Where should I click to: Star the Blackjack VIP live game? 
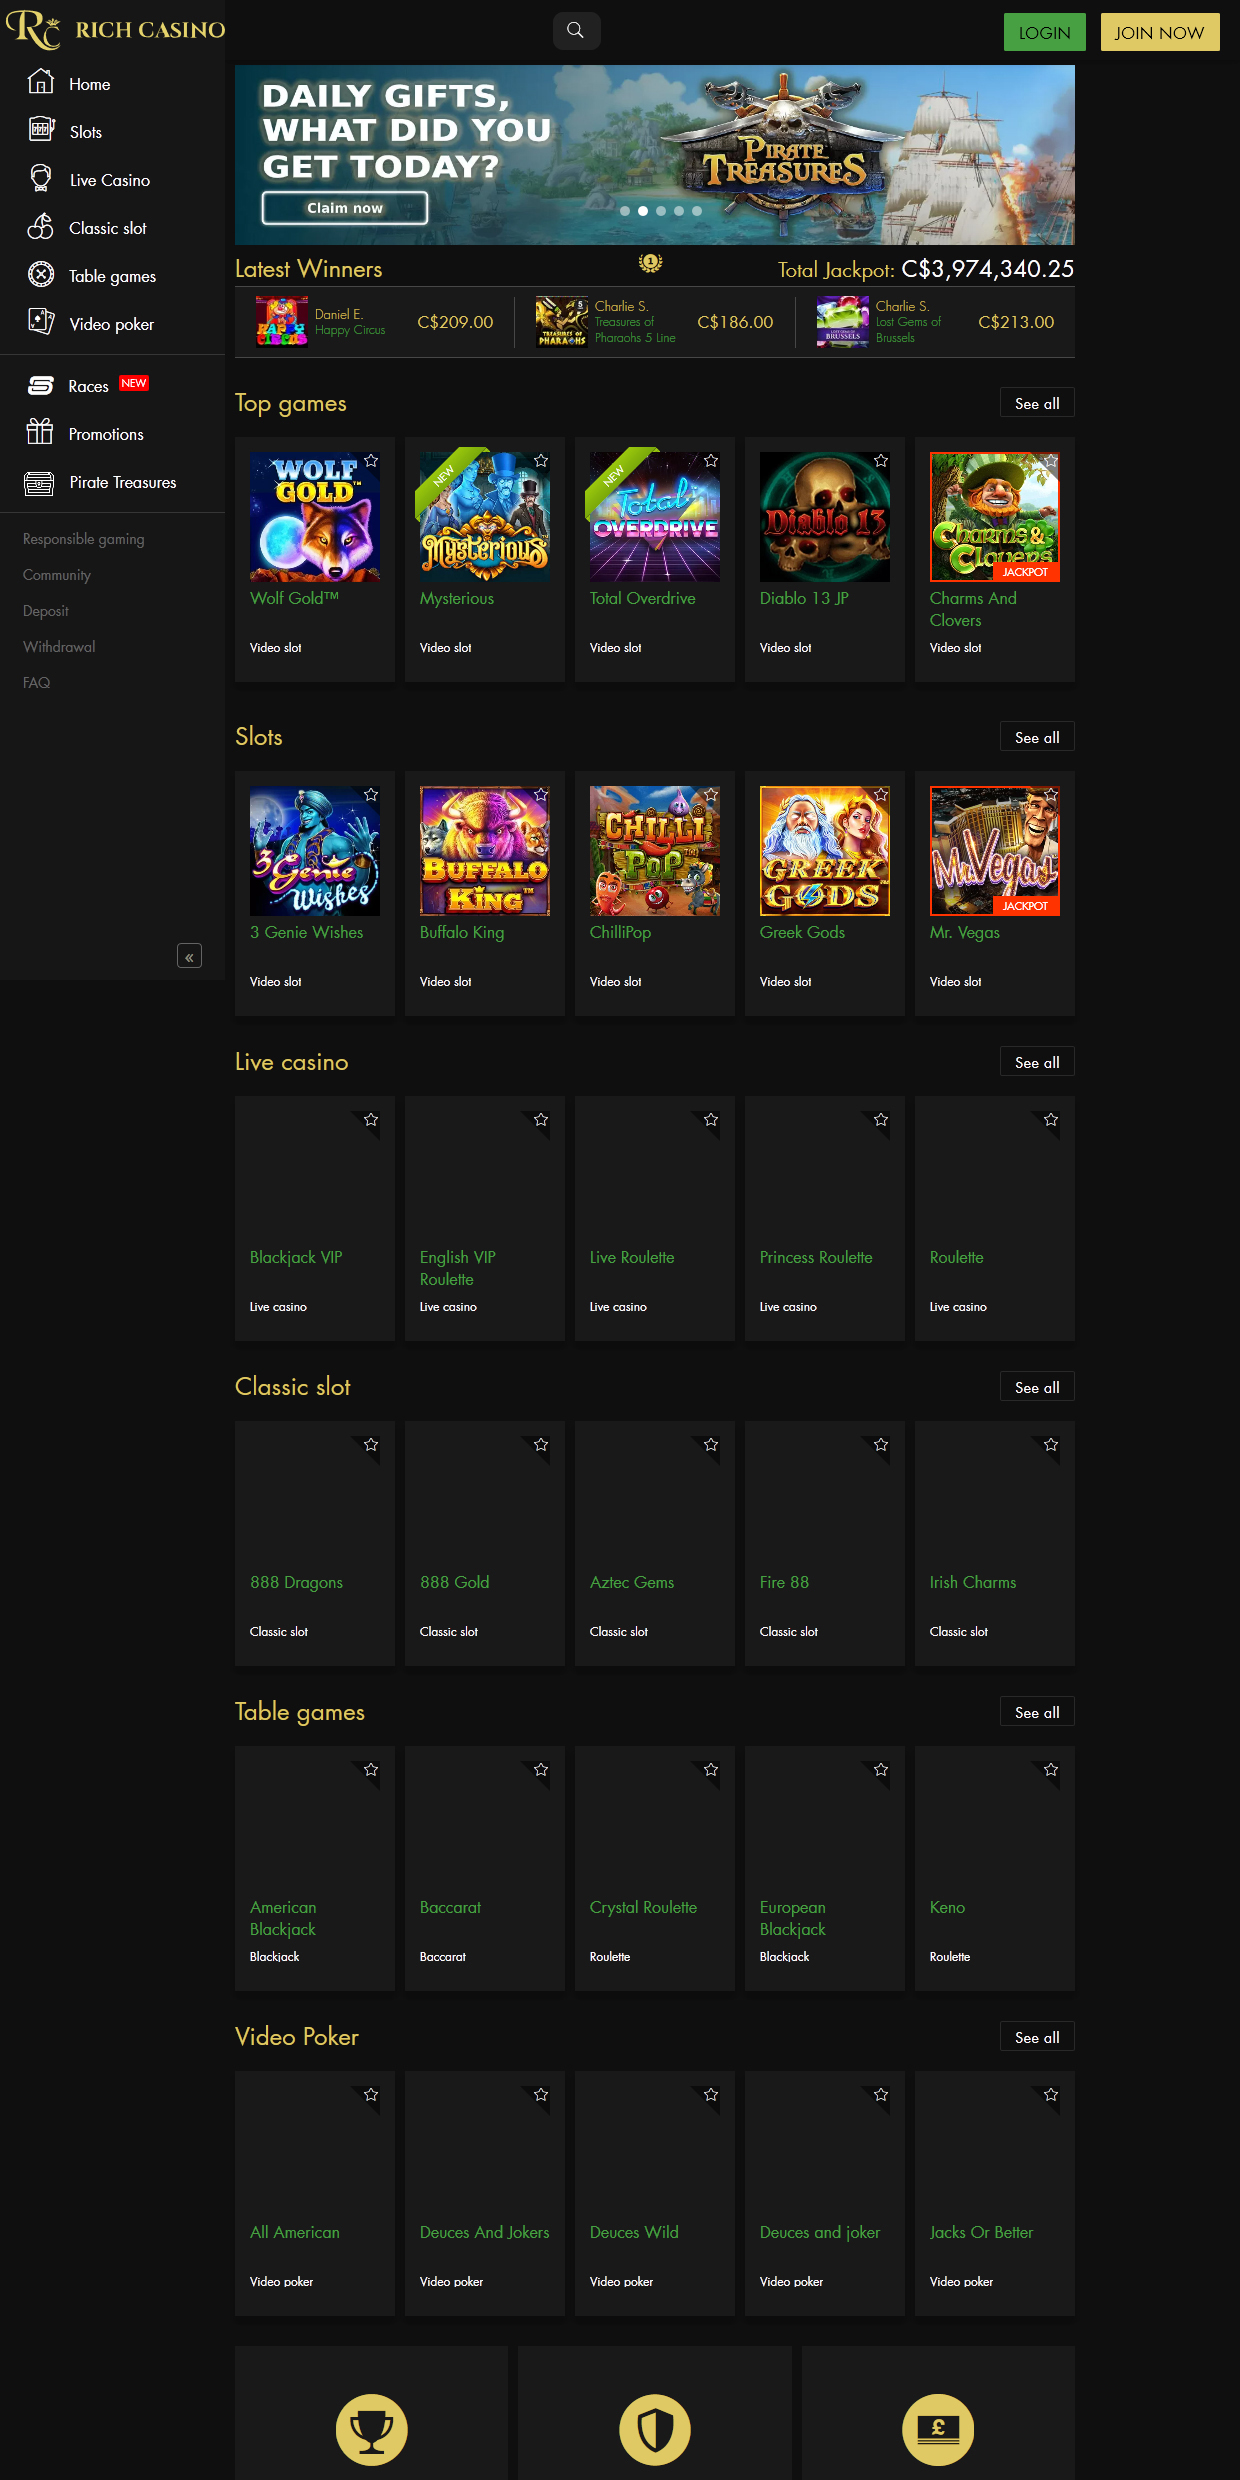[371, 1120]
